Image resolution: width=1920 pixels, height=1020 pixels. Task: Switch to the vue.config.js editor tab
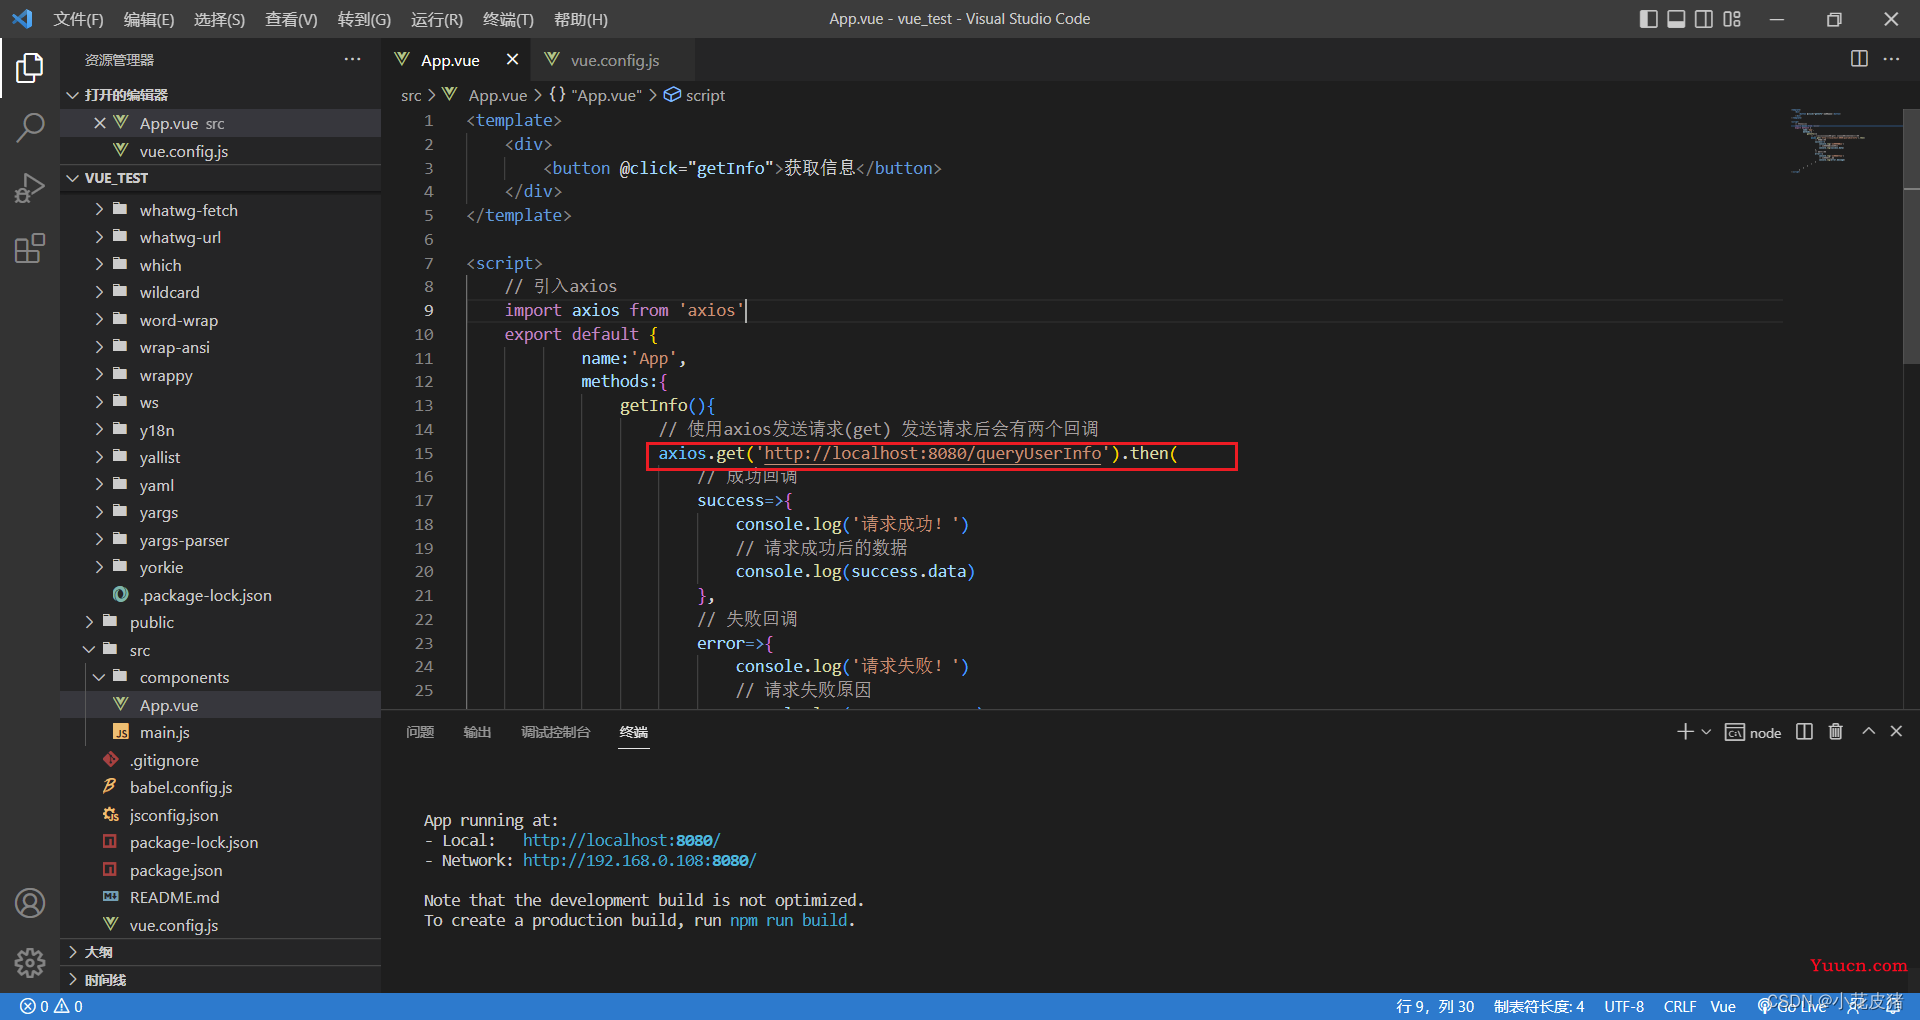click(613, 60)
